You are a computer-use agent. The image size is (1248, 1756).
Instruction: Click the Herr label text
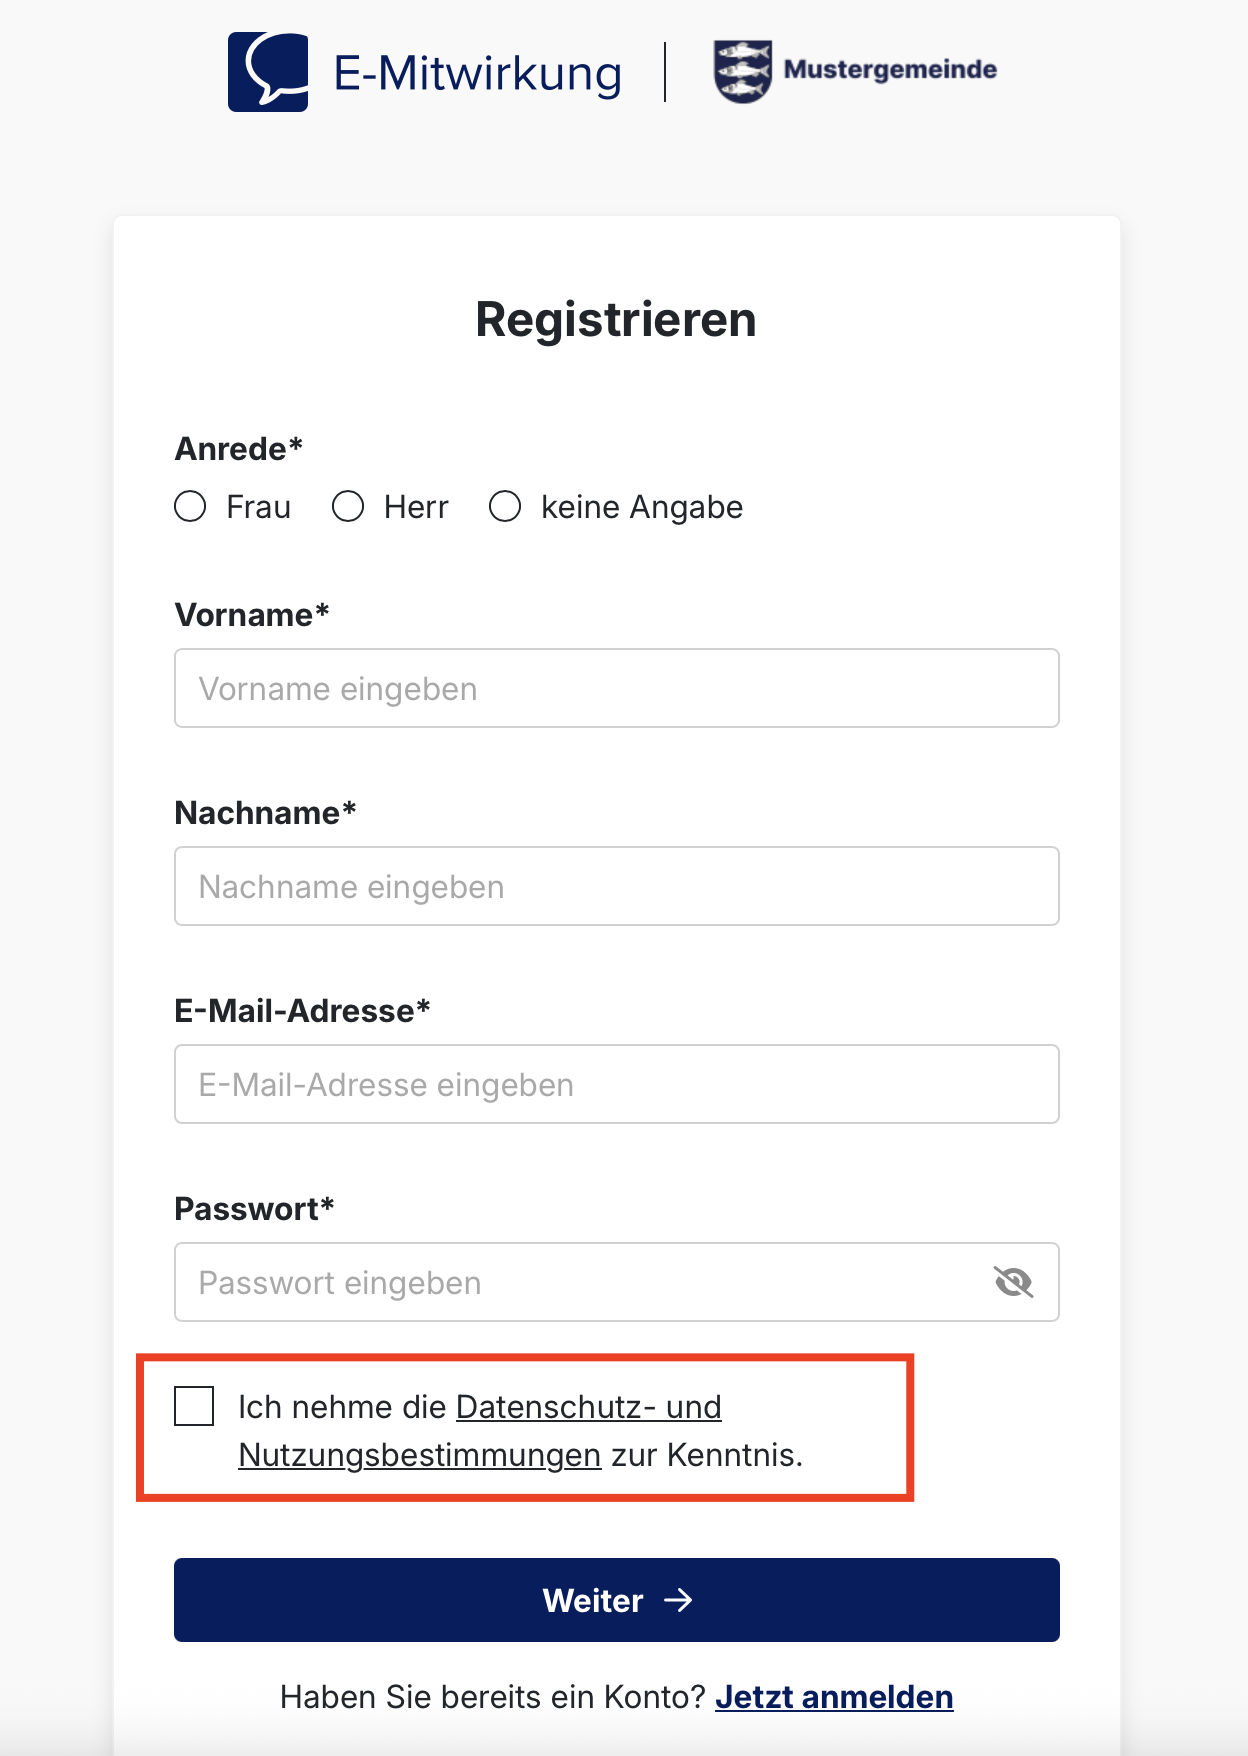[416, 507]
